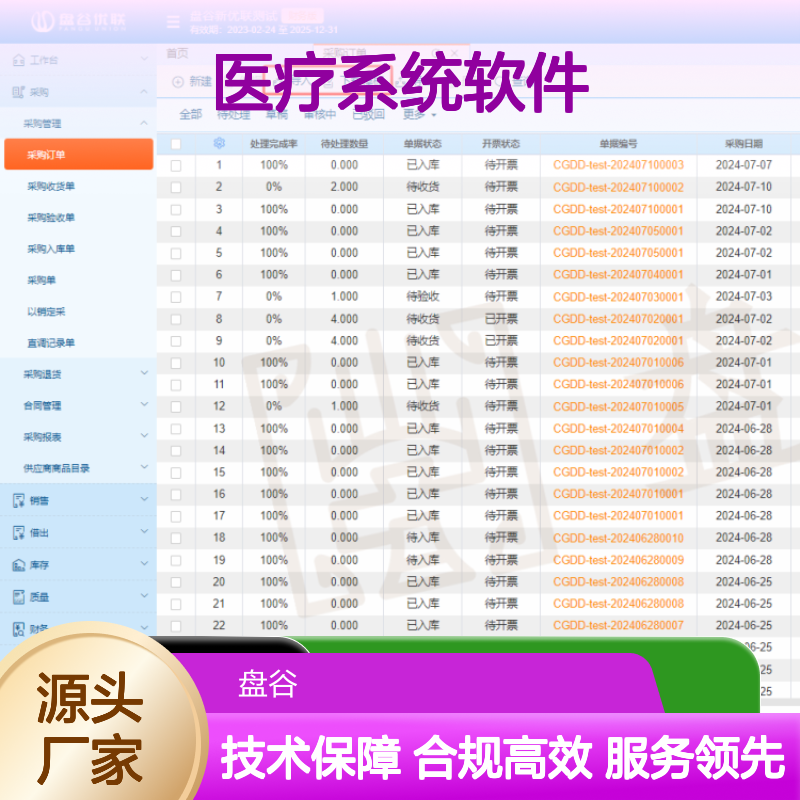This screenshot has height=800, width=800.
Task: Click the 2024-07-07 date cell
Action: [743, 165]
